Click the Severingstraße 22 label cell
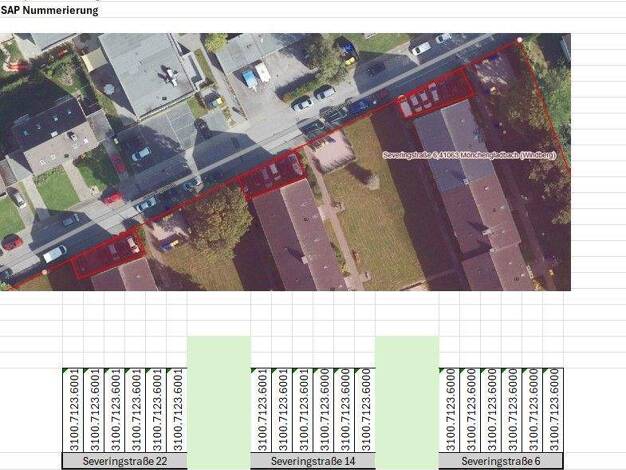This screenshot has height=470, width=626. click(x=125, y=461)
